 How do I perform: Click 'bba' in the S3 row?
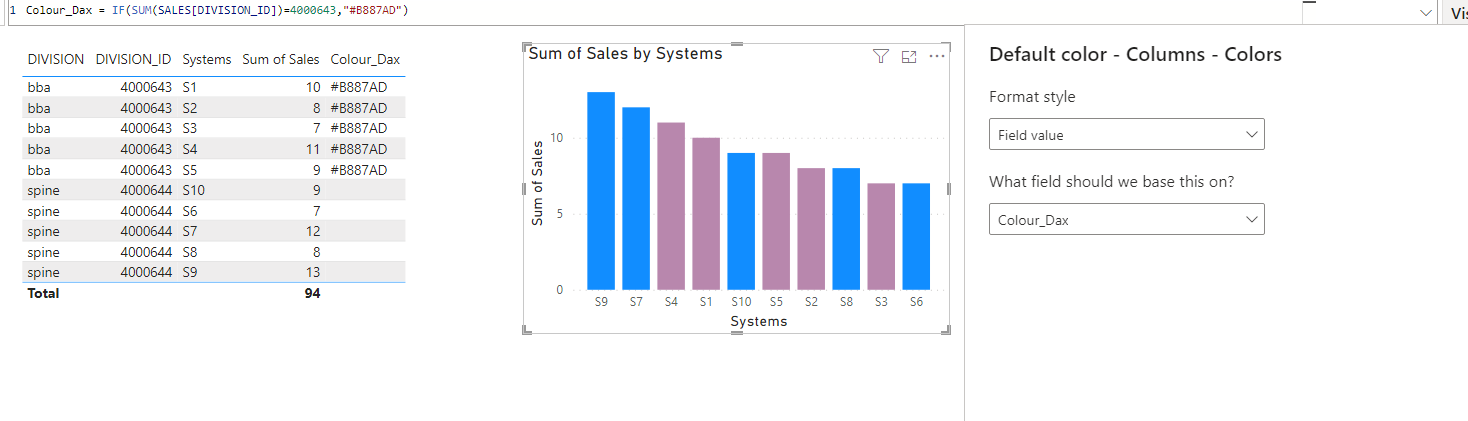39,128
